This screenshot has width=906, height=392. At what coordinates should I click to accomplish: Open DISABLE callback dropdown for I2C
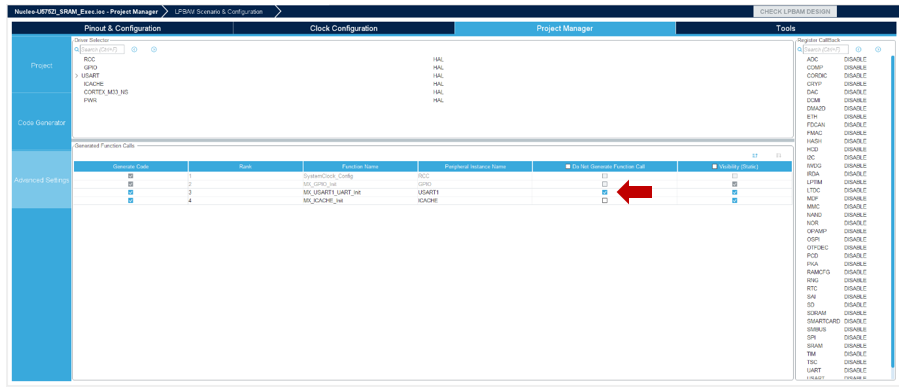click(855, 157)
